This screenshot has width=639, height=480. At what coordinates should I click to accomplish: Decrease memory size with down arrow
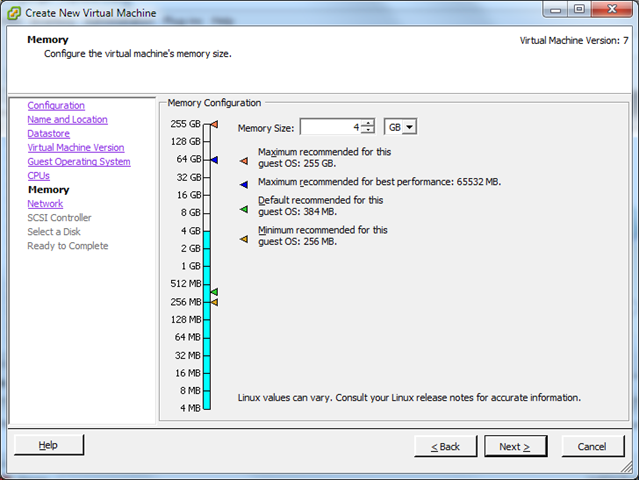pyautogui.click(x=368, y=131)
